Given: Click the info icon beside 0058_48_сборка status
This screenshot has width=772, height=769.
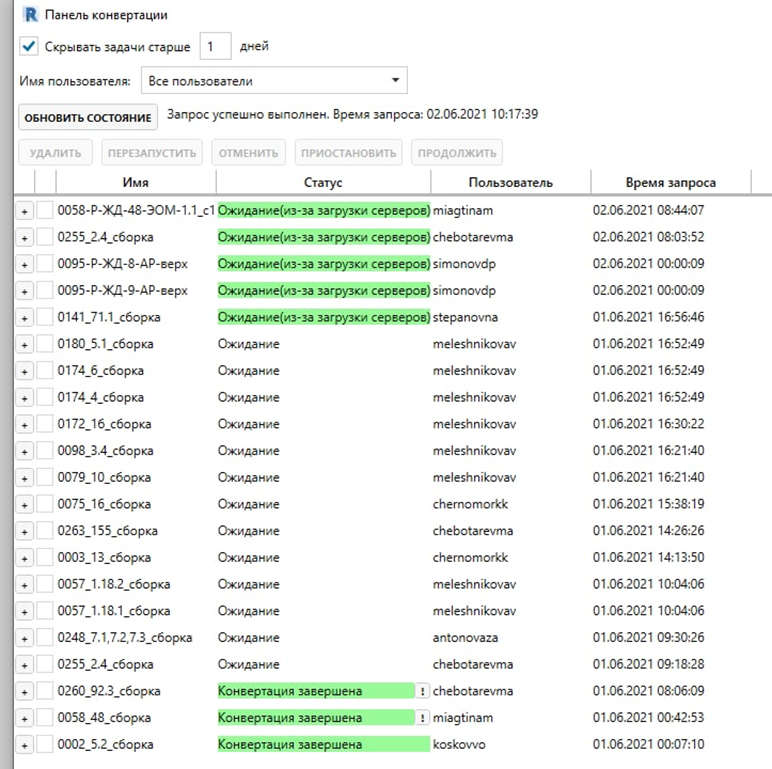Looking at the screenshot, I should [x=422, y=718].
